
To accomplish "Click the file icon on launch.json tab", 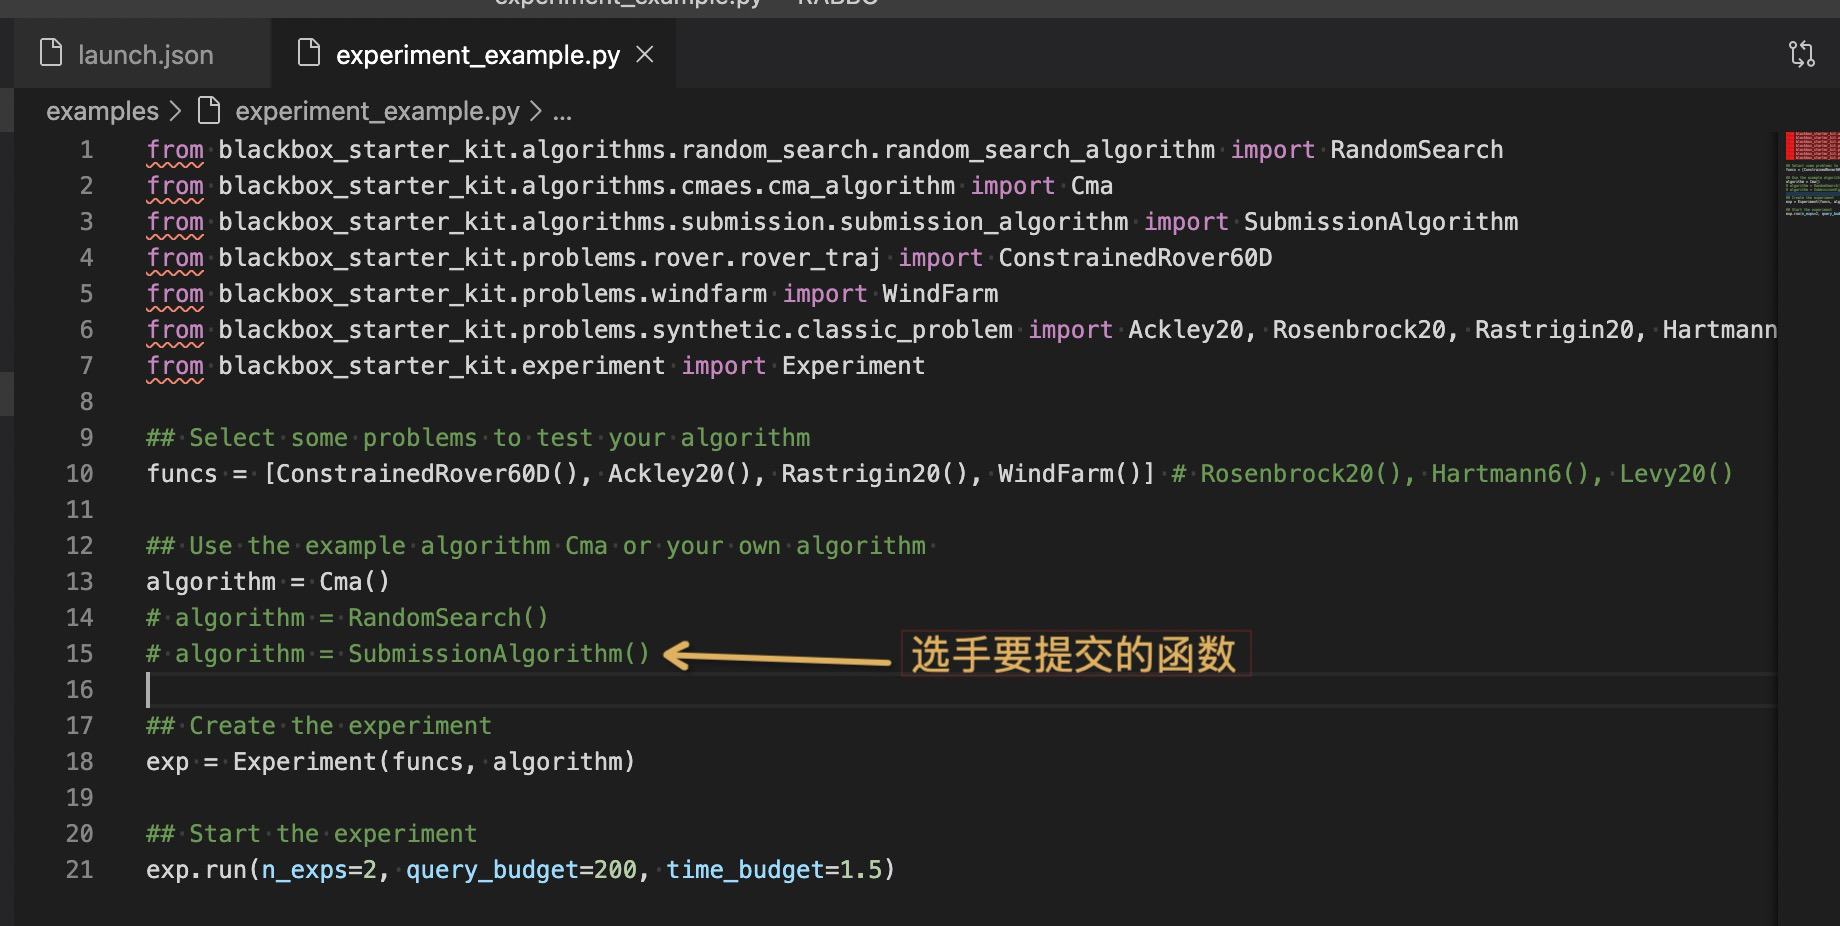I will pyautogui.click(x=51, y=53).
